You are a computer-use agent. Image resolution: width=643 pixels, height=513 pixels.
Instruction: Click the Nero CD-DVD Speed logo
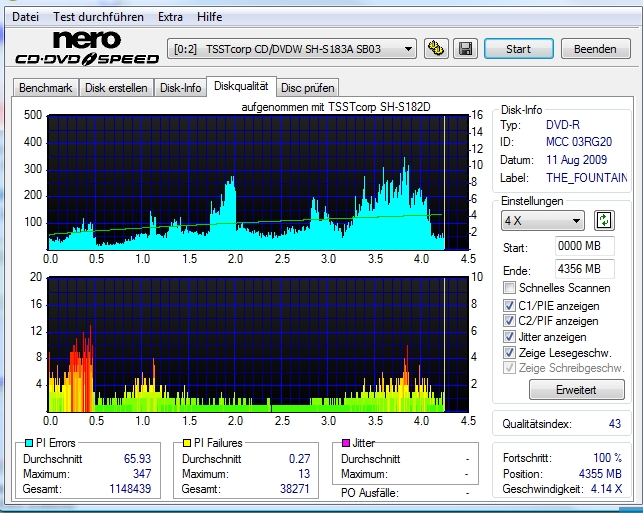[84, 49]
